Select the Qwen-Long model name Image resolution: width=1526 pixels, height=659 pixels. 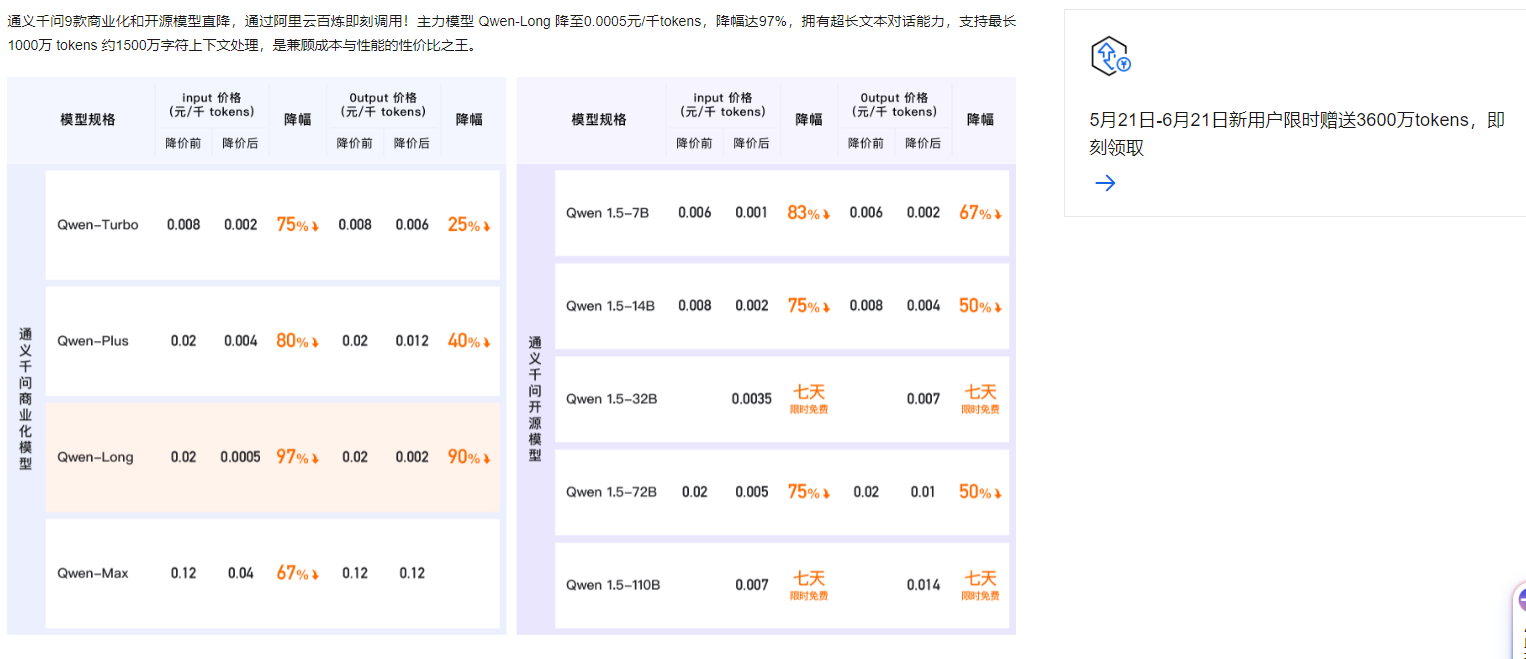95,457
